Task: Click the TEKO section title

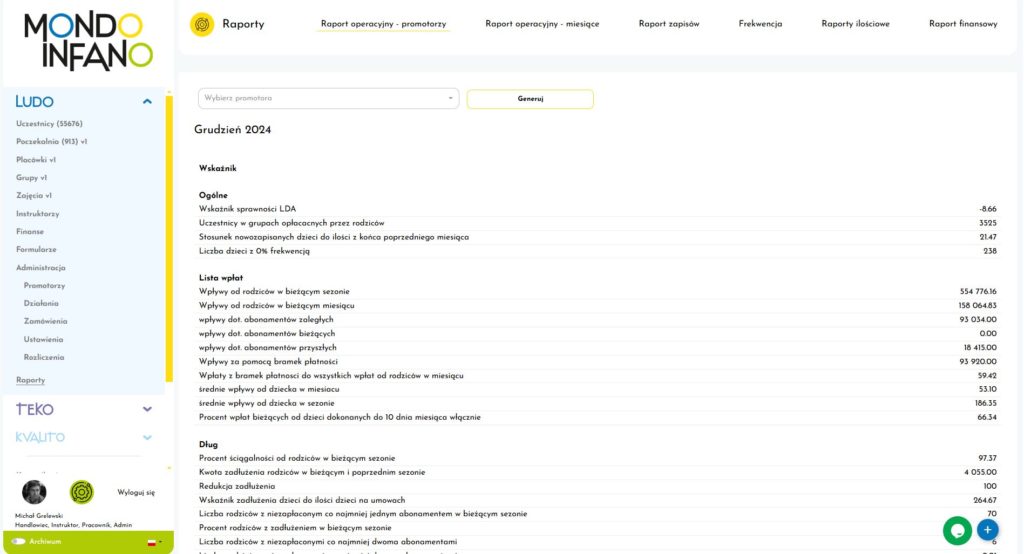Action: 35,410
